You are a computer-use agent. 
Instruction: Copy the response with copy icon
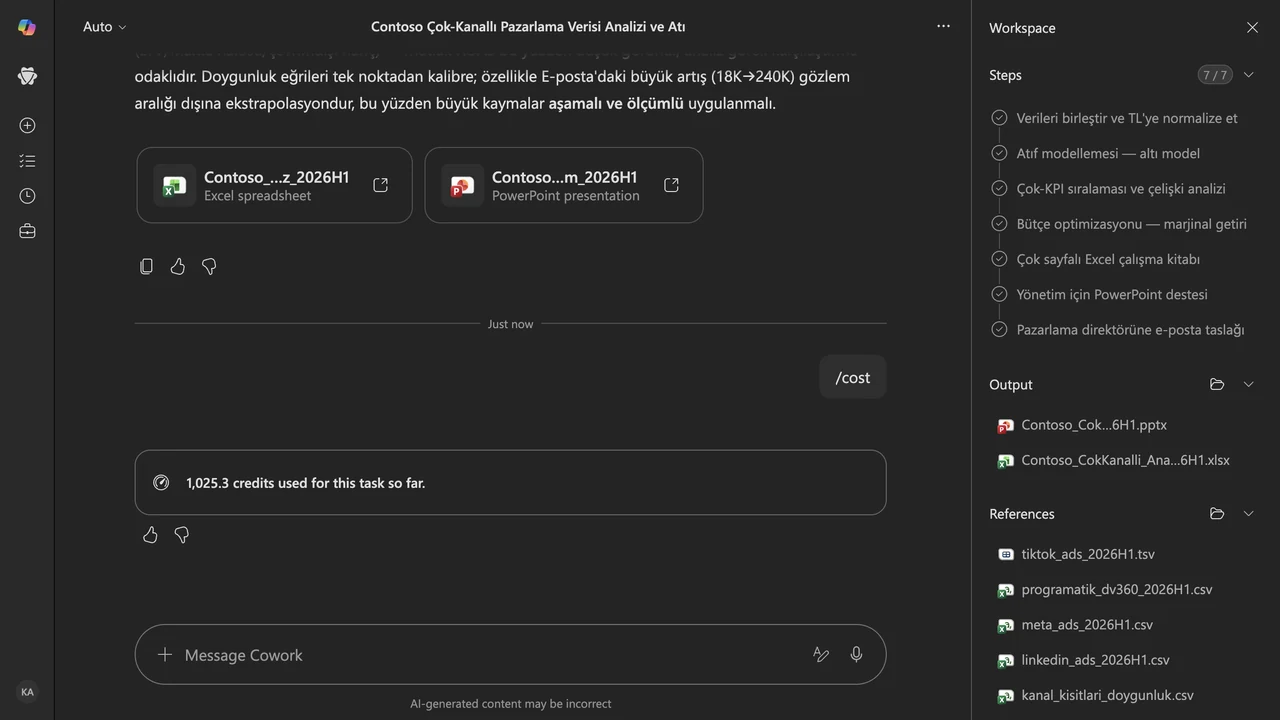pyautogui.click(x=146, y=266)
